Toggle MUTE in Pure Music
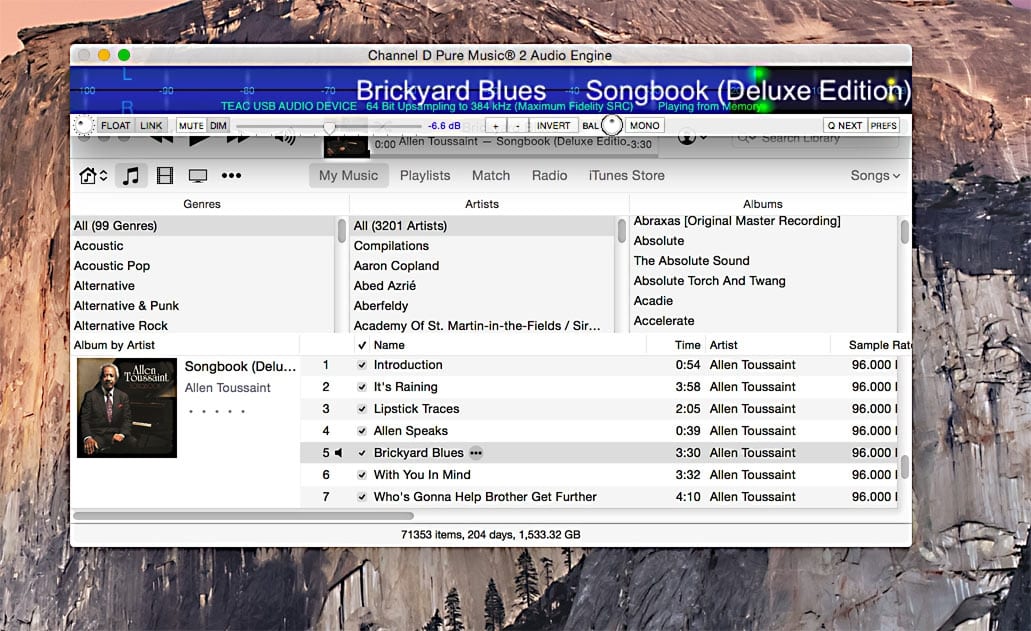Image resolution: width=1031 pixels, height=631 pixels. [191, 126]
